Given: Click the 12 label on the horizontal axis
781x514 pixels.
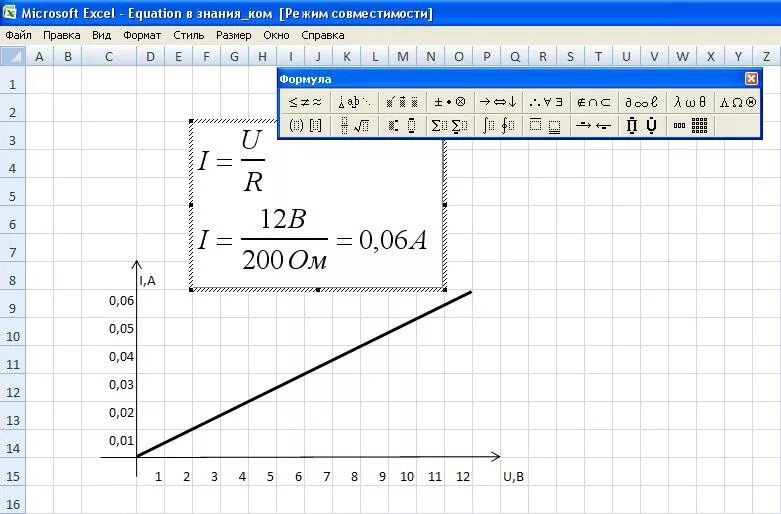Looking at the screenshot, I should (x=463, y=477).
